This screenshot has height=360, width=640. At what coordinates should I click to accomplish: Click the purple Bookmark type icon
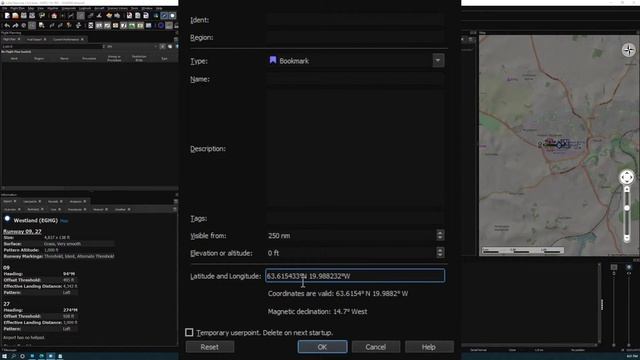[x=273, y=60]
